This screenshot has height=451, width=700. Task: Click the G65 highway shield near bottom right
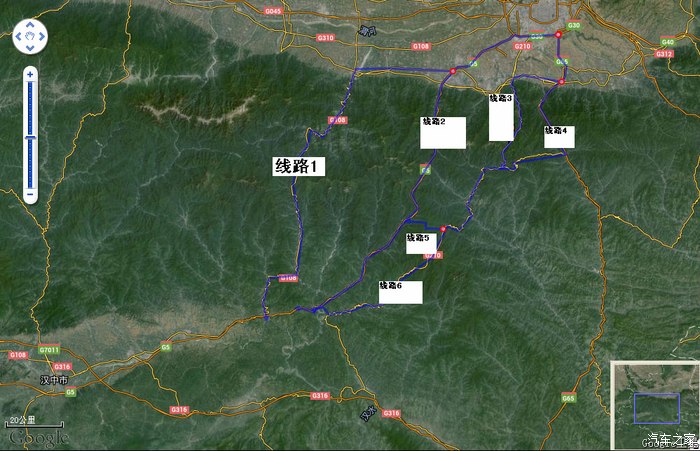pyautogui.click(x=568, y=398)
